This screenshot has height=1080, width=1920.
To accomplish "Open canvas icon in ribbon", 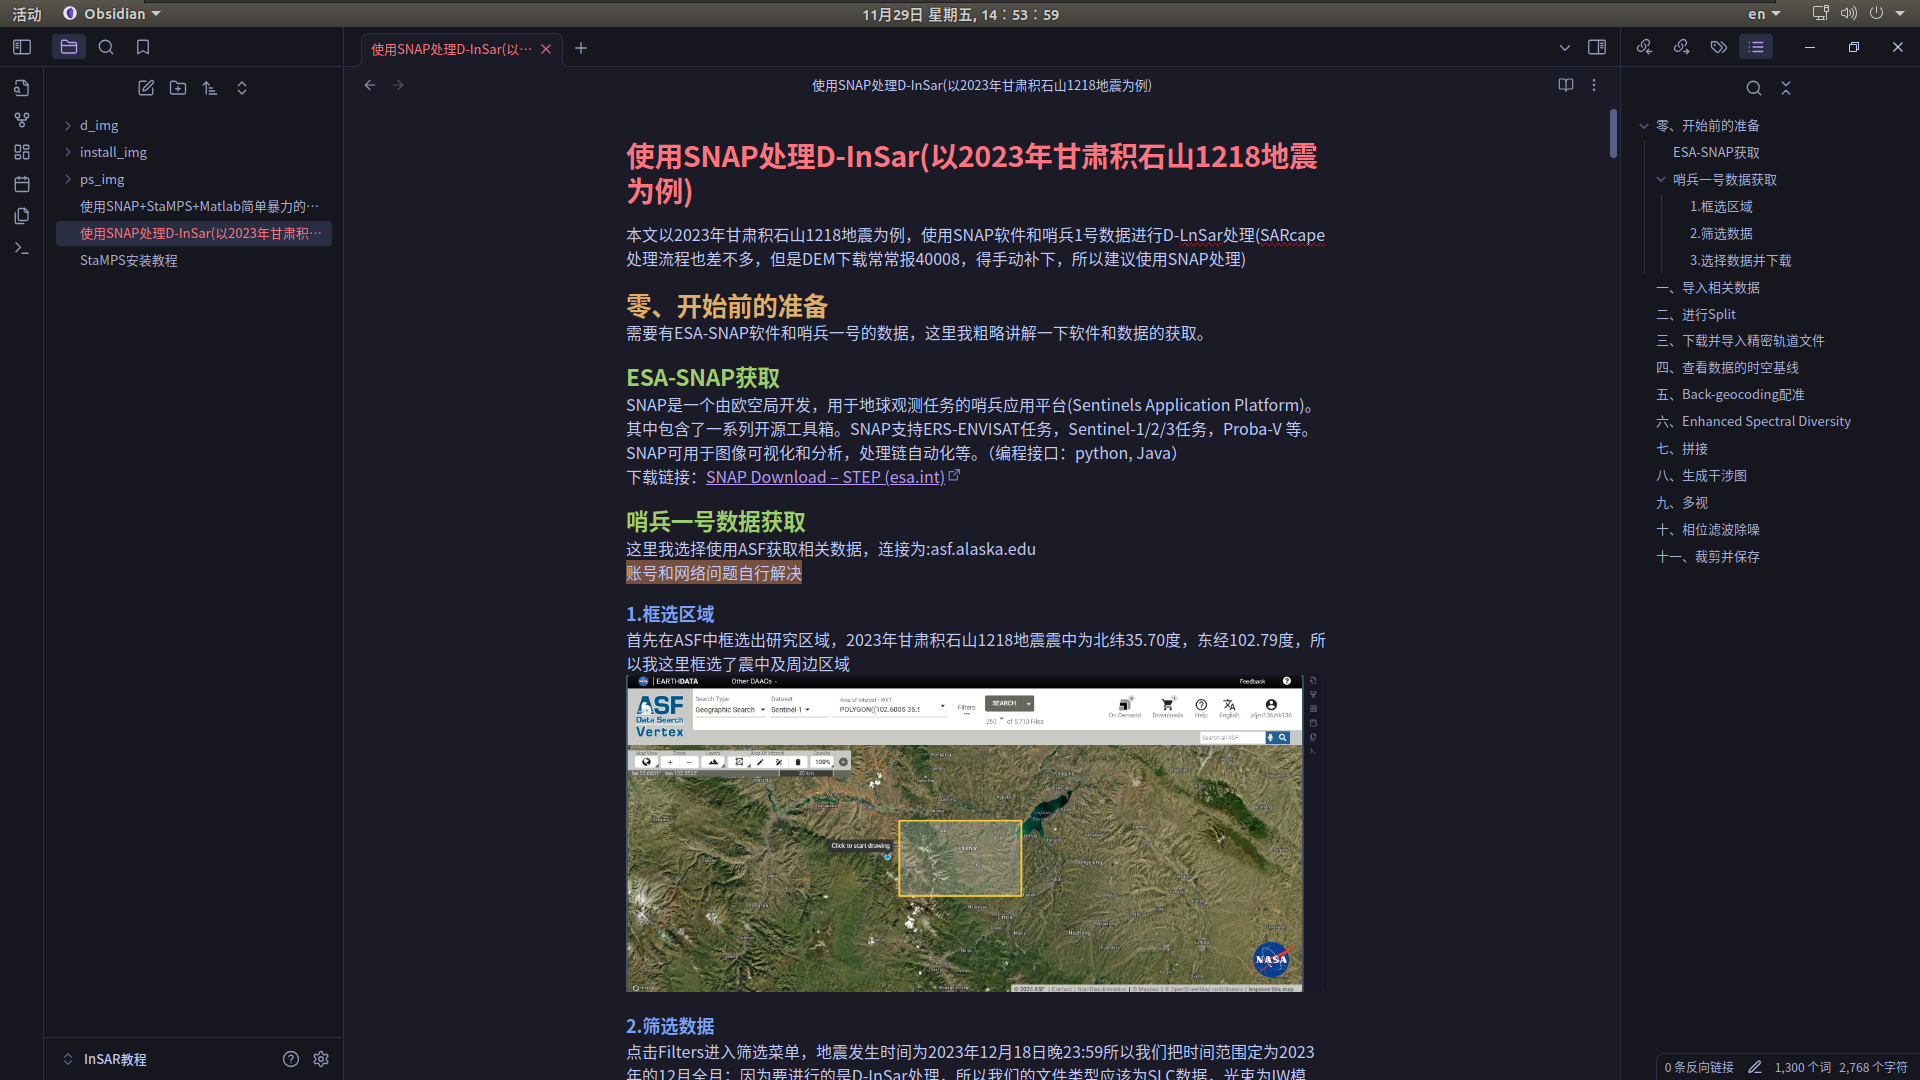I will click(22, 152).
